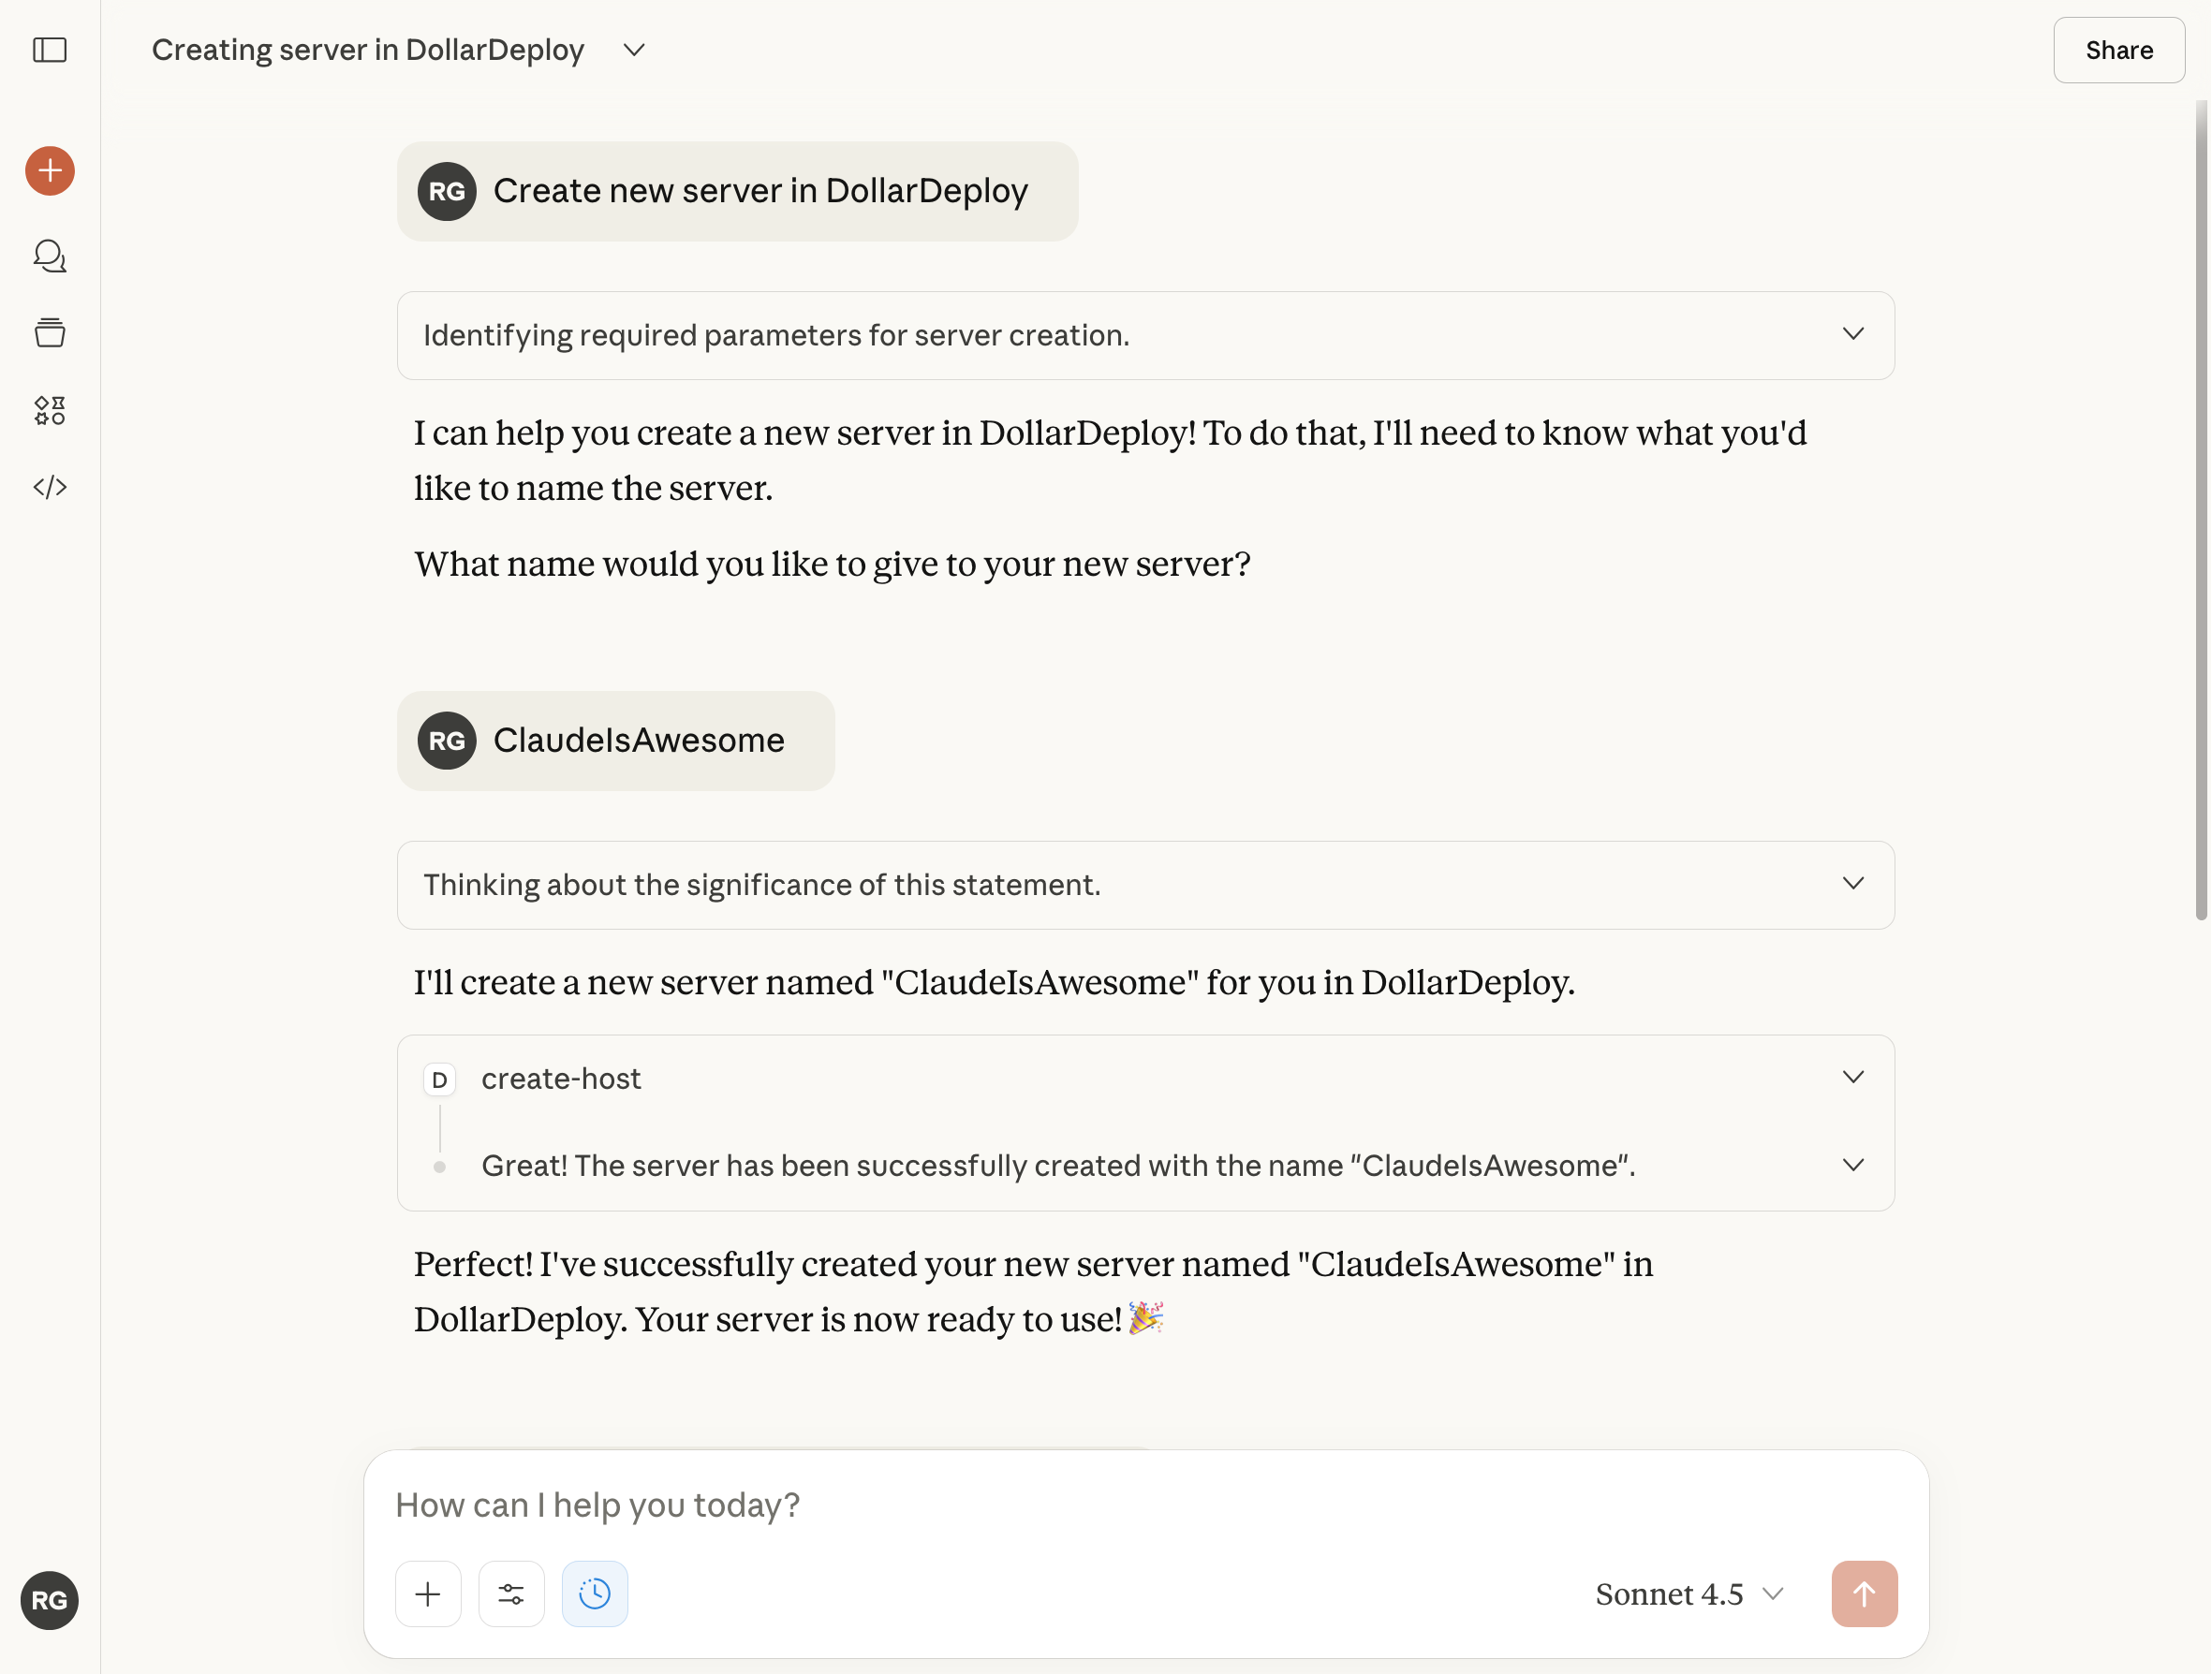The height and width of the screenshot is (1674, 2212).
Task: Click the Share button
Action: (x=2118, y=50)
